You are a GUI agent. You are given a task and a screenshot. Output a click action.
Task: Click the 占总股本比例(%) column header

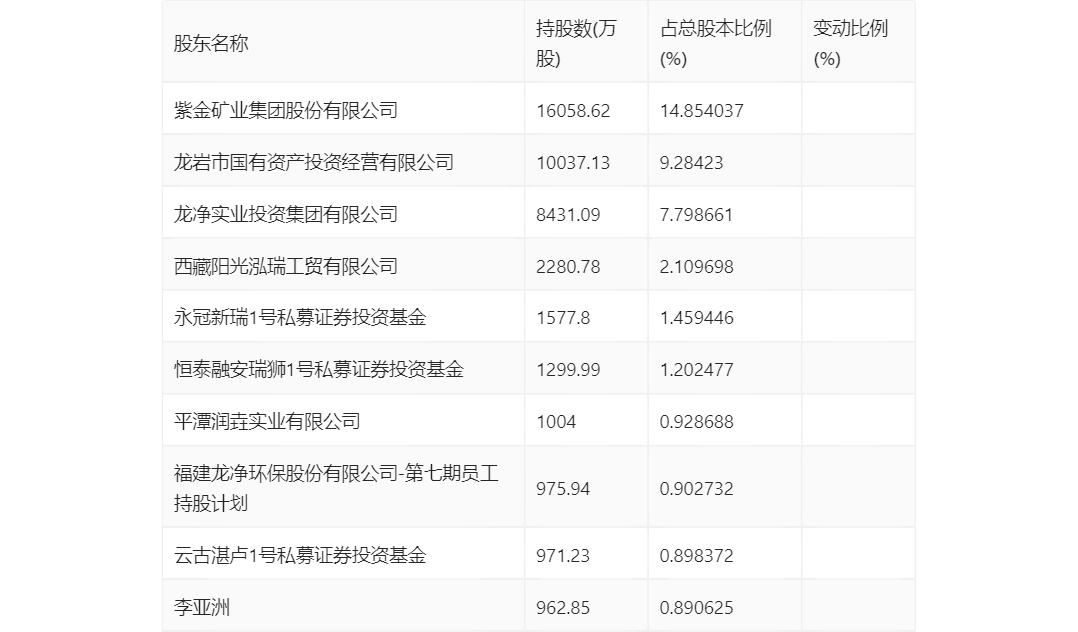point(716,43)
